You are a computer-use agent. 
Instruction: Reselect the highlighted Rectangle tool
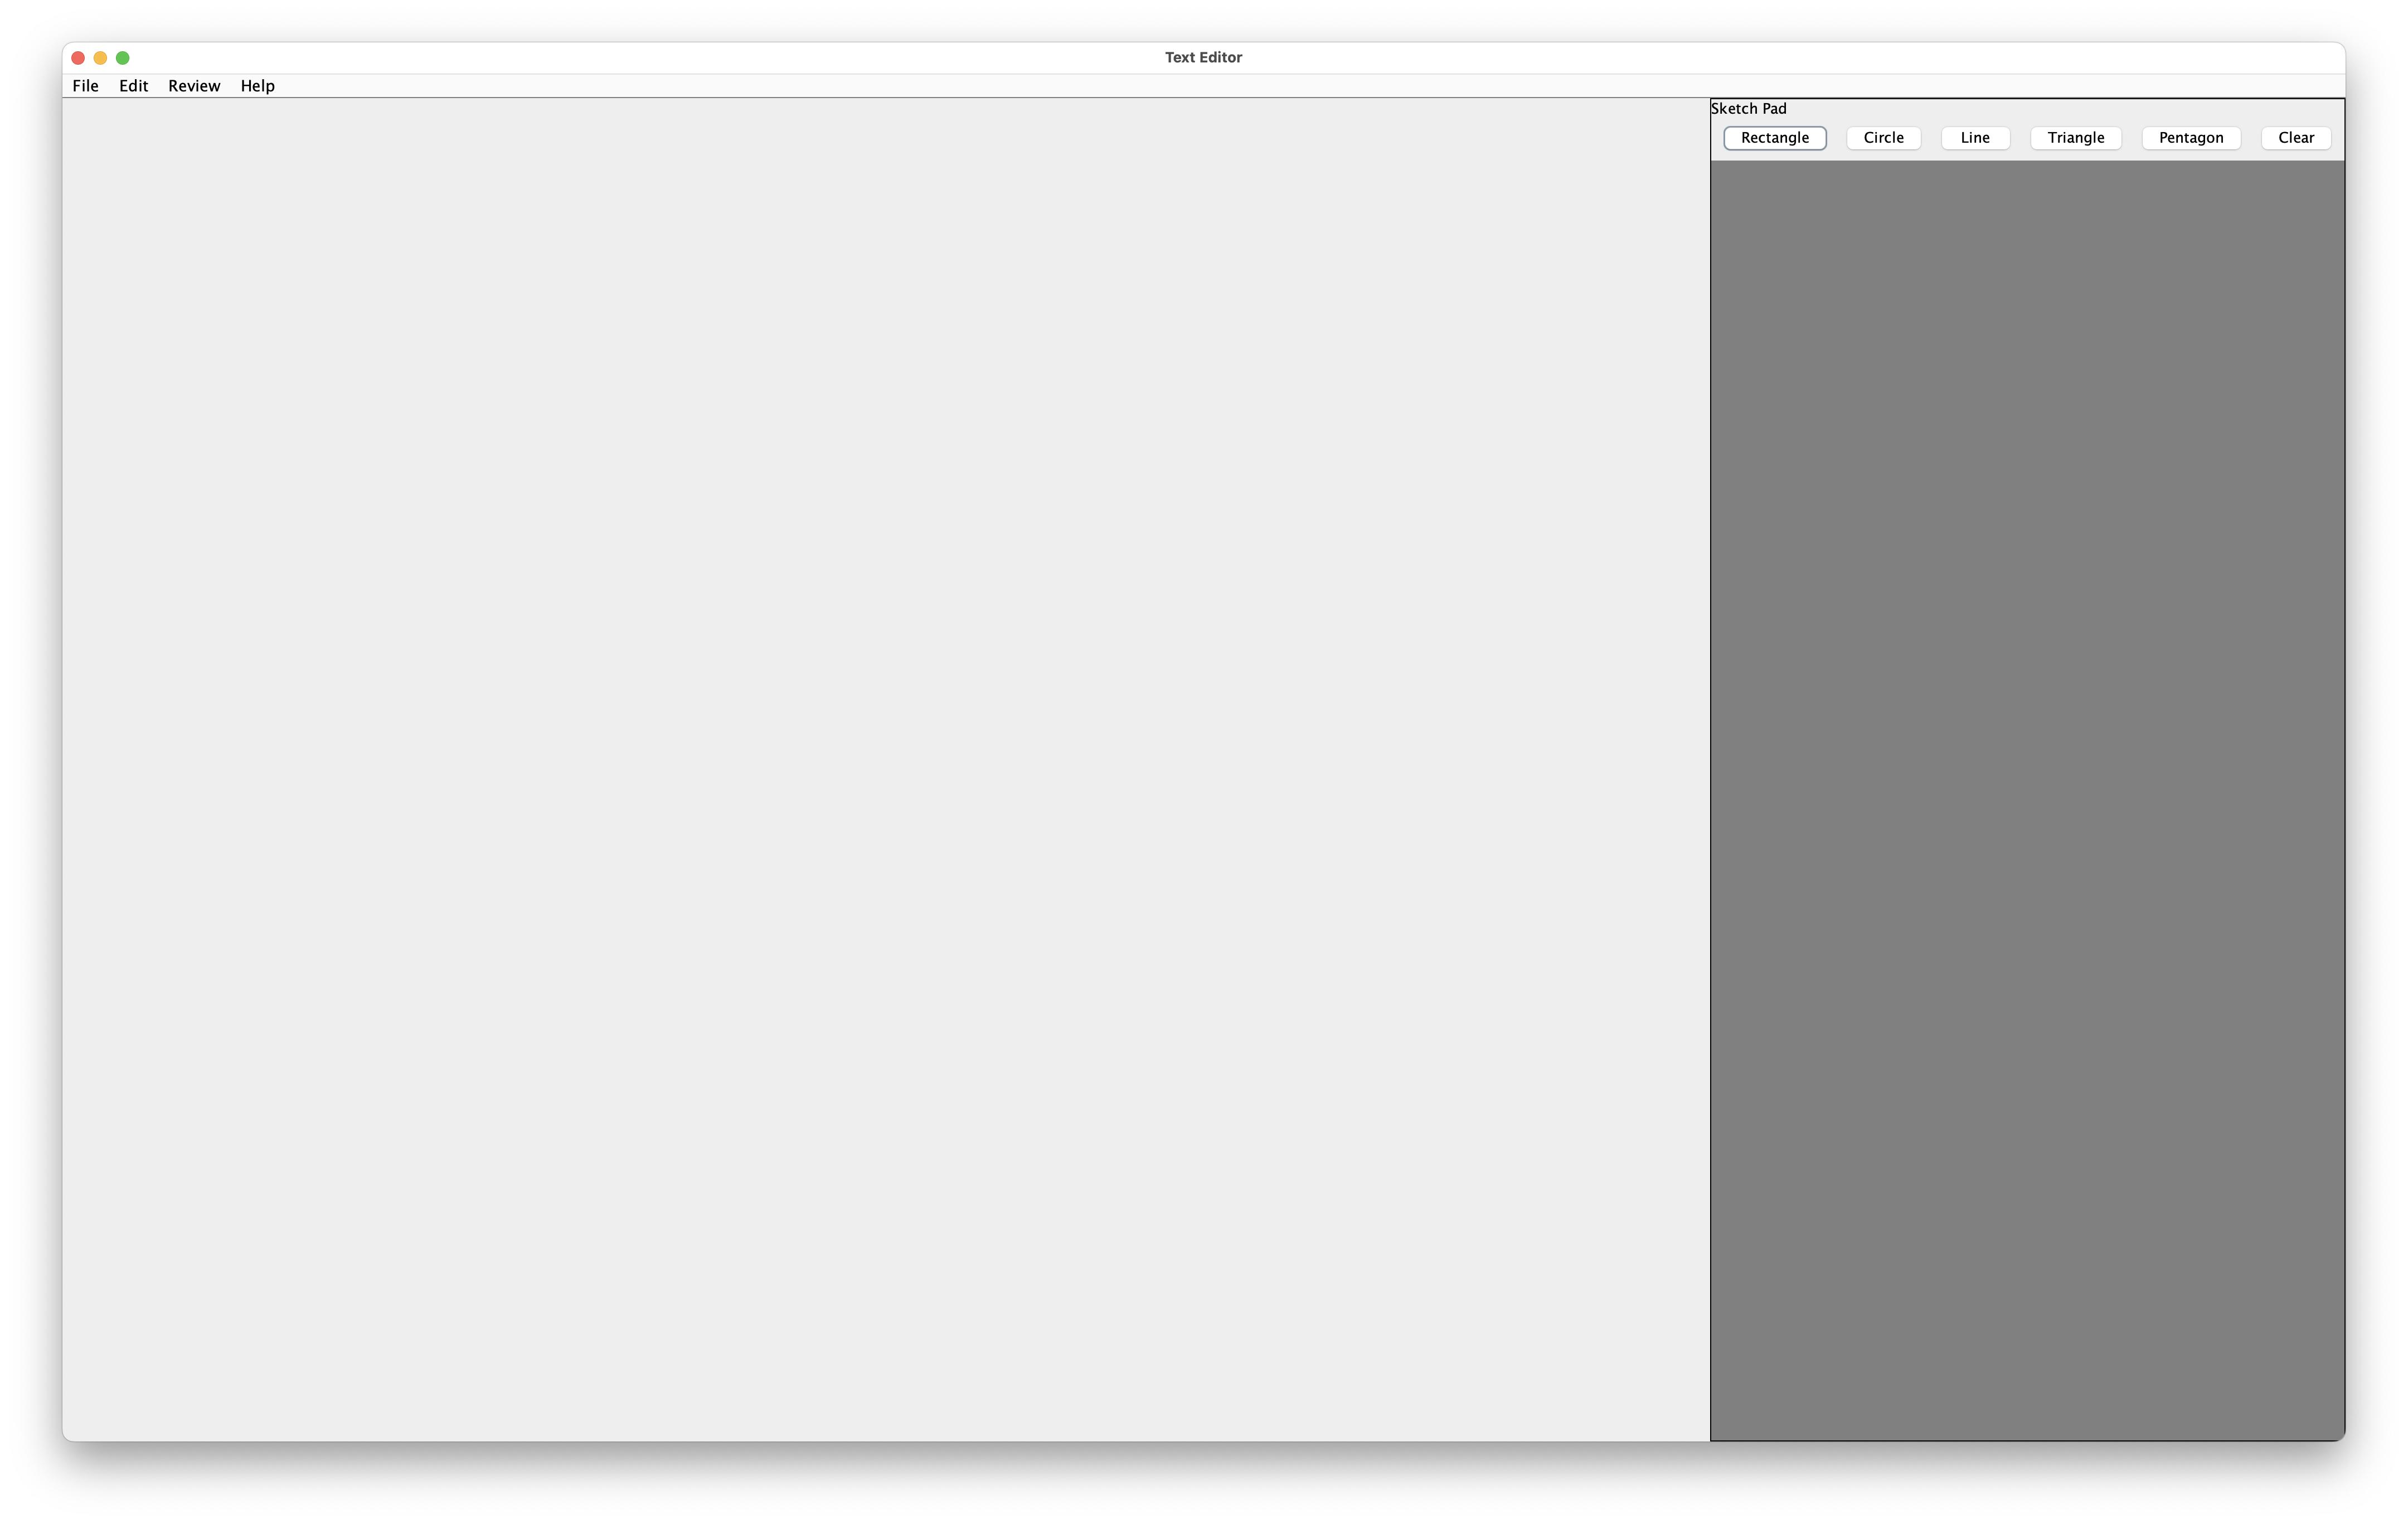[1774, 137]
